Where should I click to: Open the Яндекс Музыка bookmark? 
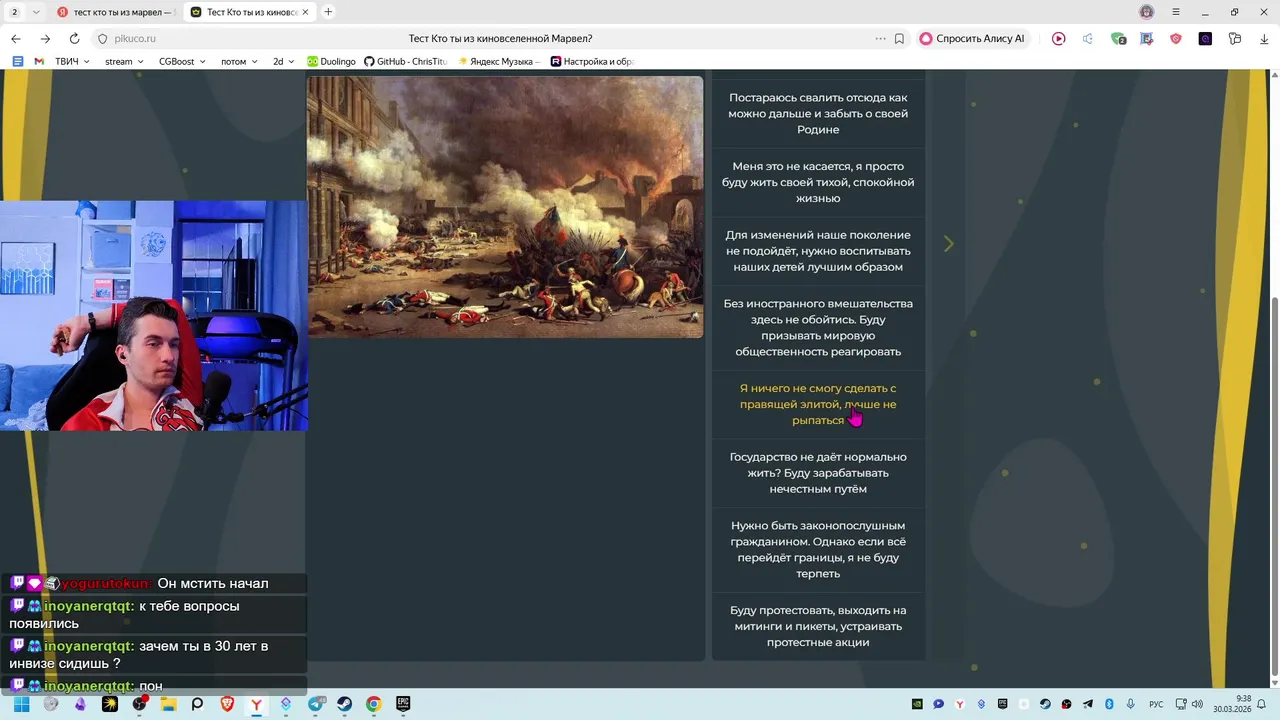498,61
